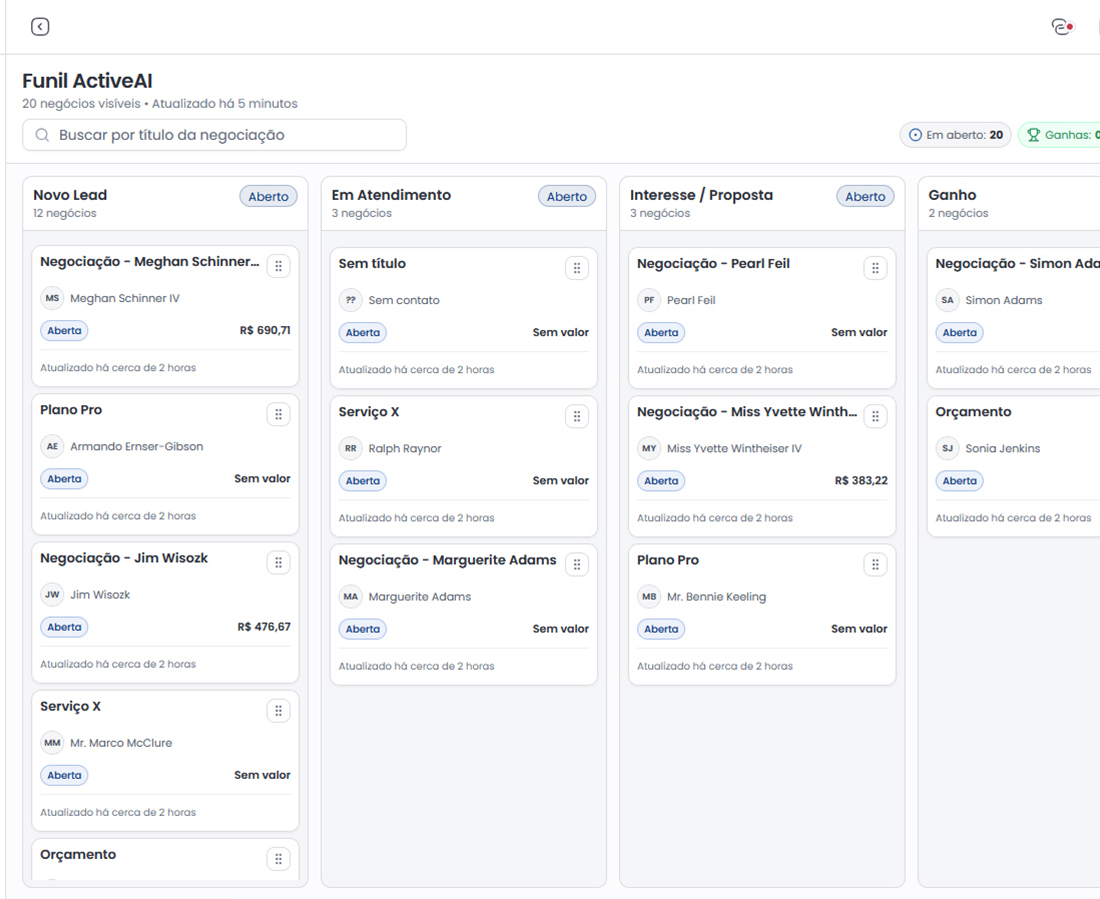Click Aberto badge on Em Atendimento column
The image size is (1100, 899).
[566, 197]
